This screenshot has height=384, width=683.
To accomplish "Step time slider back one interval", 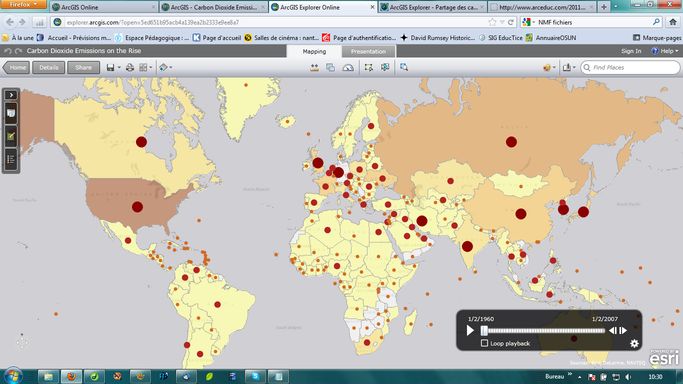I will [612, 330].
